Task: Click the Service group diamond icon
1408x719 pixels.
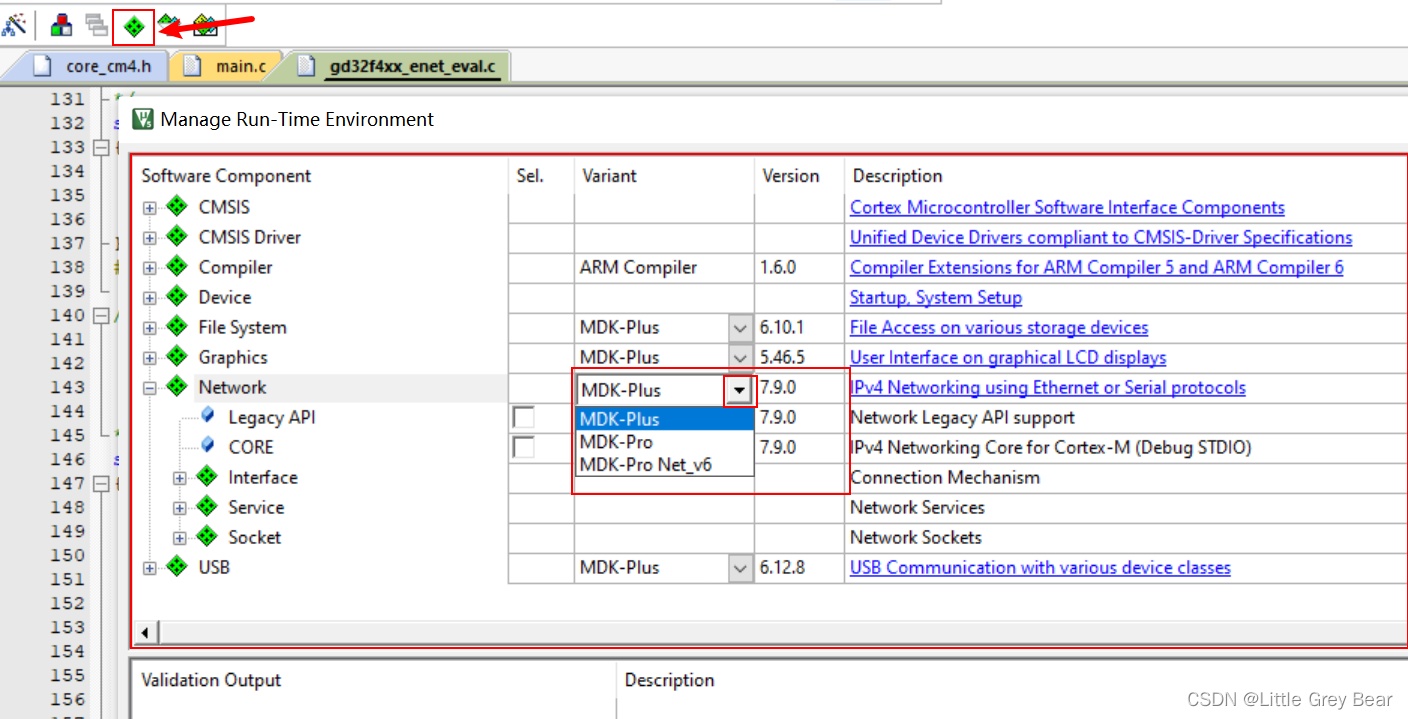Action: tap(207, 507)
